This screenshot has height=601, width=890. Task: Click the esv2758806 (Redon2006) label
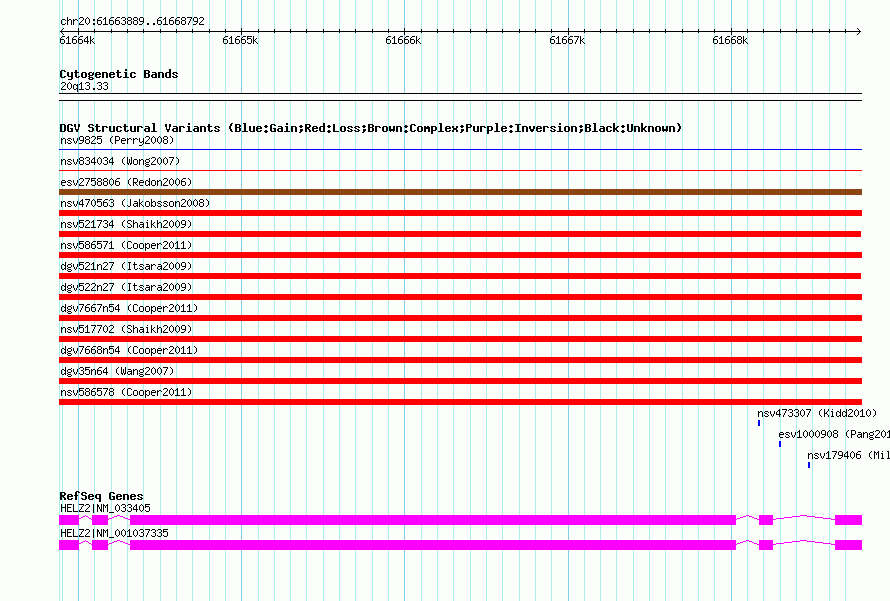pos(126,182)
